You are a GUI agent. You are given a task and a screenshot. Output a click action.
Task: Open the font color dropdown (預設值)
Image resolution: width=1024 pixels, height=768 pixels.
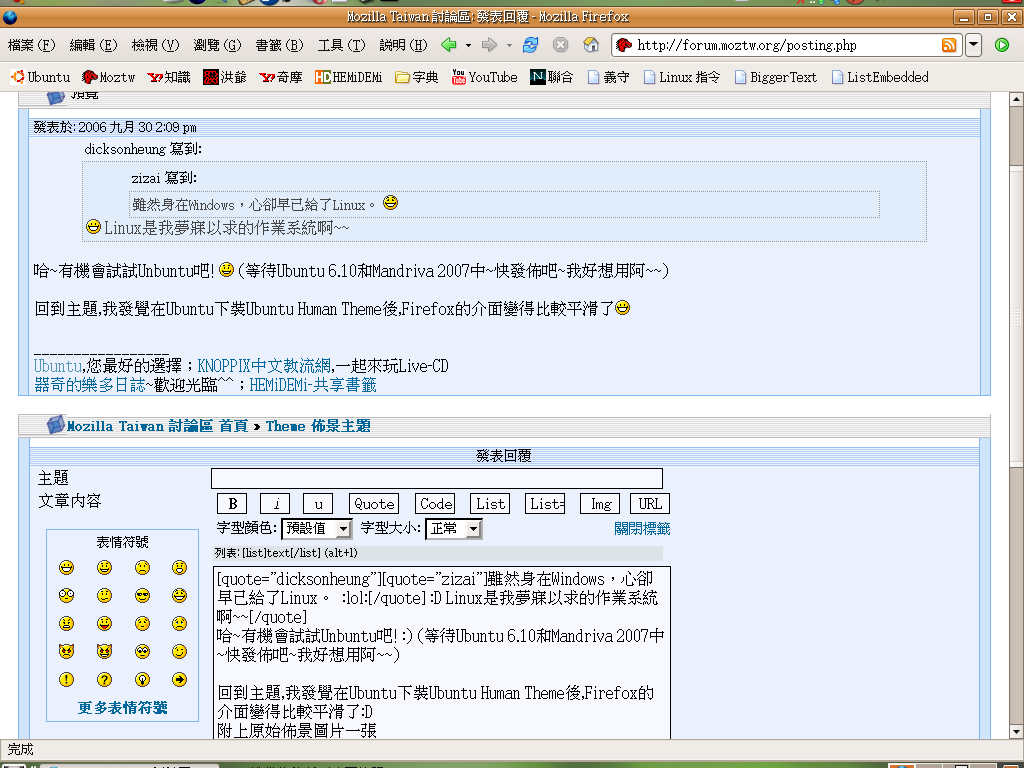316,528
